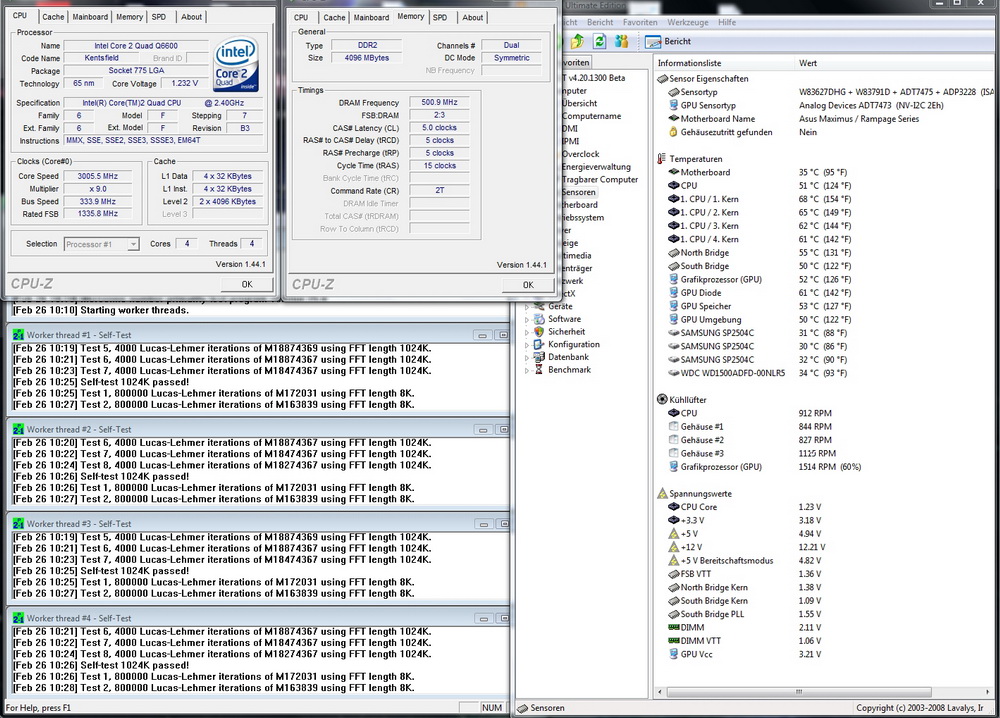Click the DIMM memory module icon
This screenshot has height=718, width=1000.
point(673,627)
